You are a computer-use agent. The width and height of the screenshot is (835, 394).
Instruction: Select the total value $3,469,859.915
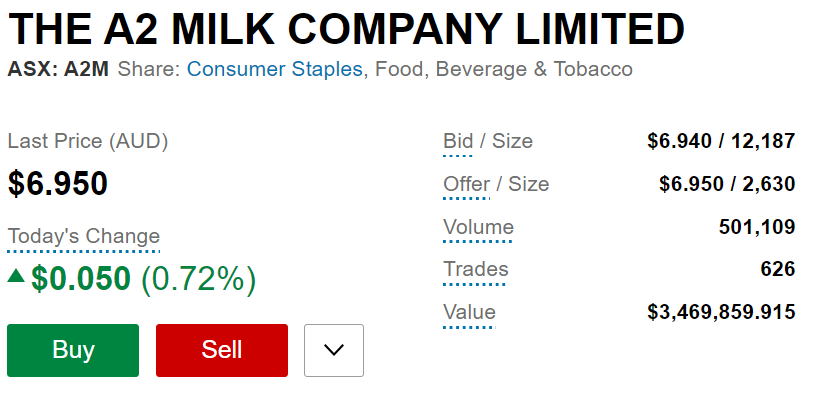coord(721,312)
